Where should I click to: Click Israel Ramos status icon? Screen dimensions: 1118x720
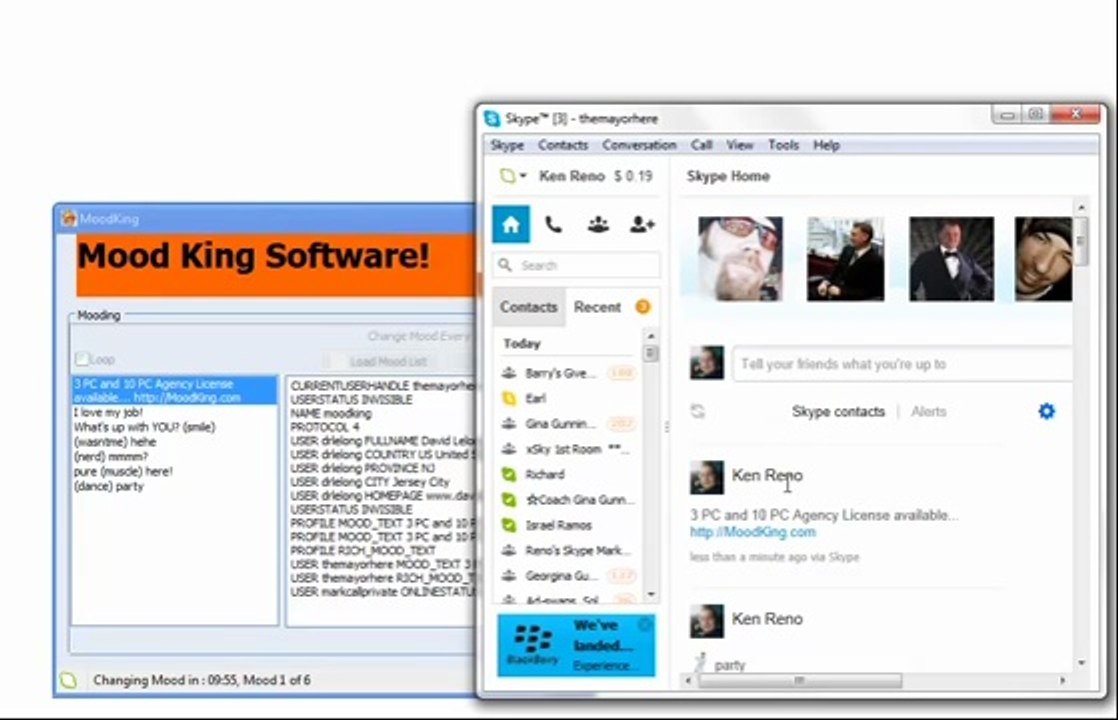[509, 525]
